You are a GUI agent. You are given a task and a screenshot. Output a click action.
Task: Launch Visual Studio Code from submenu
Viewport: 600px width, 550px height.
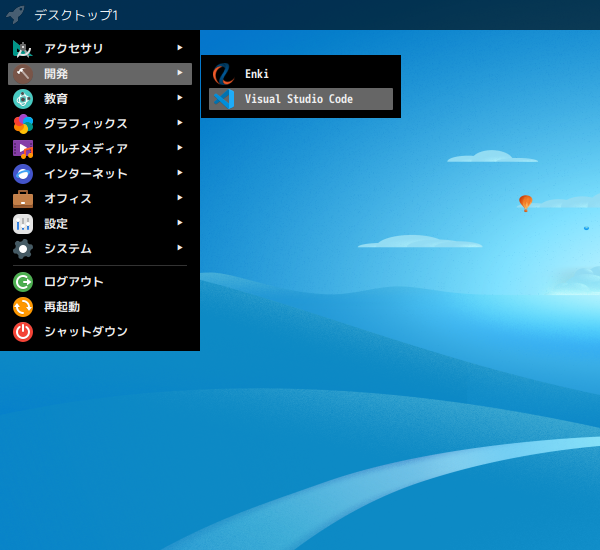(301, 99)
